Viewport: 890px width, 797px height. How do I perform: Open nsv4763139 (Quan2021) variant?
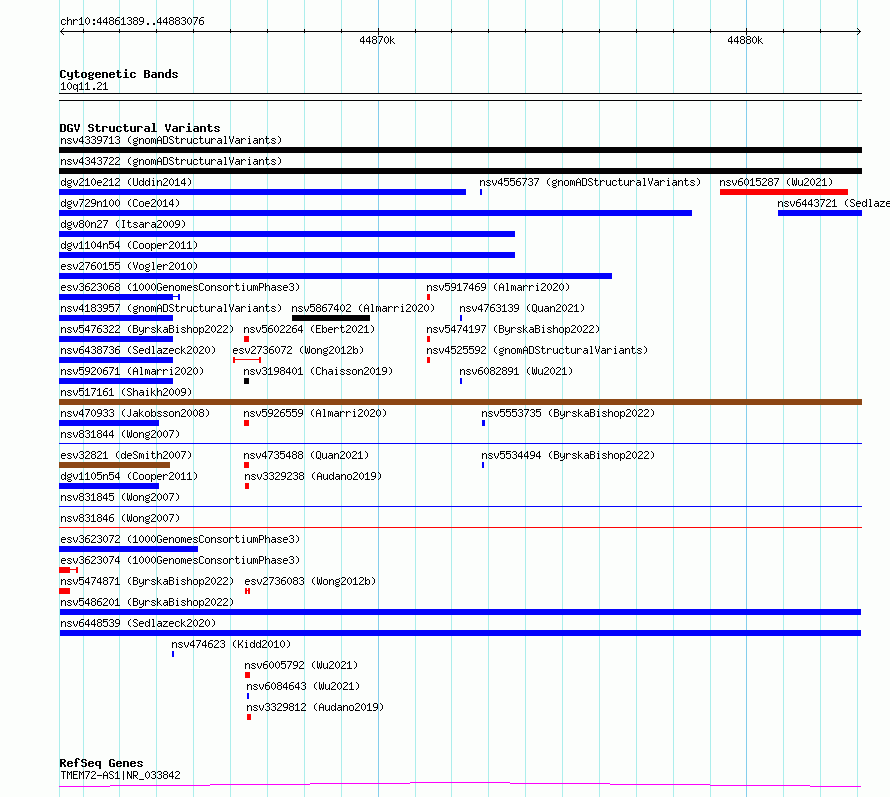[522, 308]
